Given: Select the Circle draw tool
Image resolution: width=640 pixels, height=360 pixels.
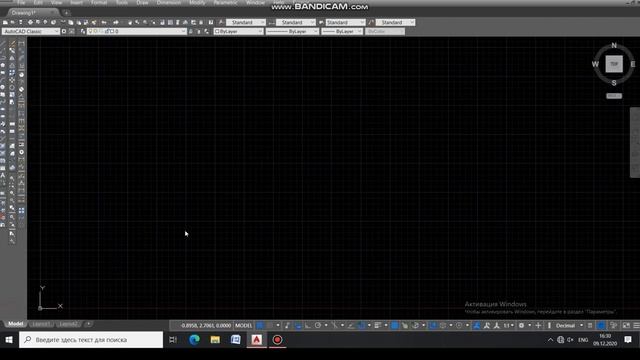Looking at the screenshot, I should coord(3,87).
